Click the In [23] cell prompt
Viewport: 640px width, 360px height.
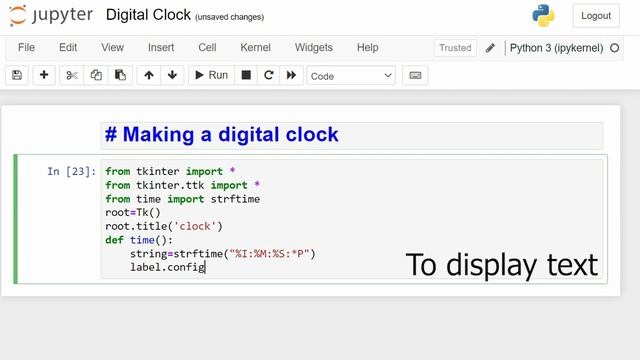pyautogui.click(x=71, y=171)
